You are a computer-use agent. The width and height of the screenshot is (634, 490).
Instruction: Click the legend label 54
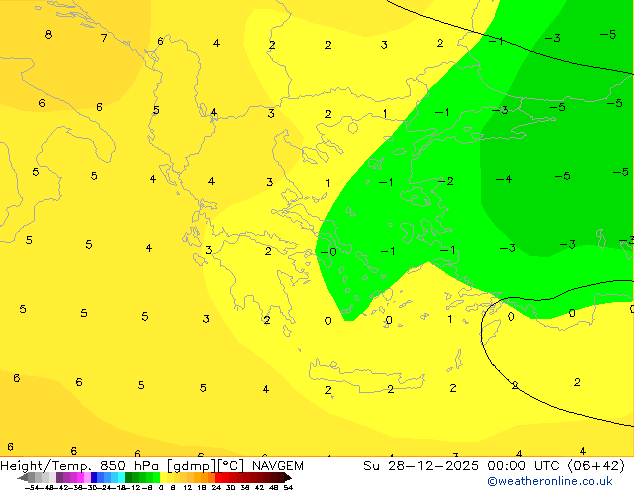coord(288,487)
